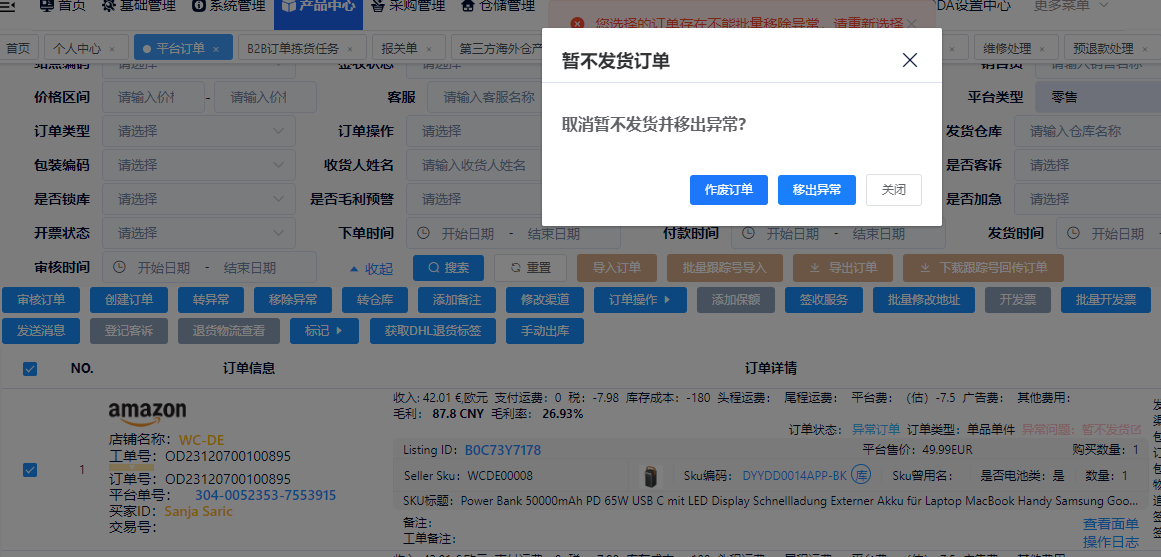The image size is (1161, 557).
Task: Toggle sidebar collapse icon at top left
Action: 7,7
